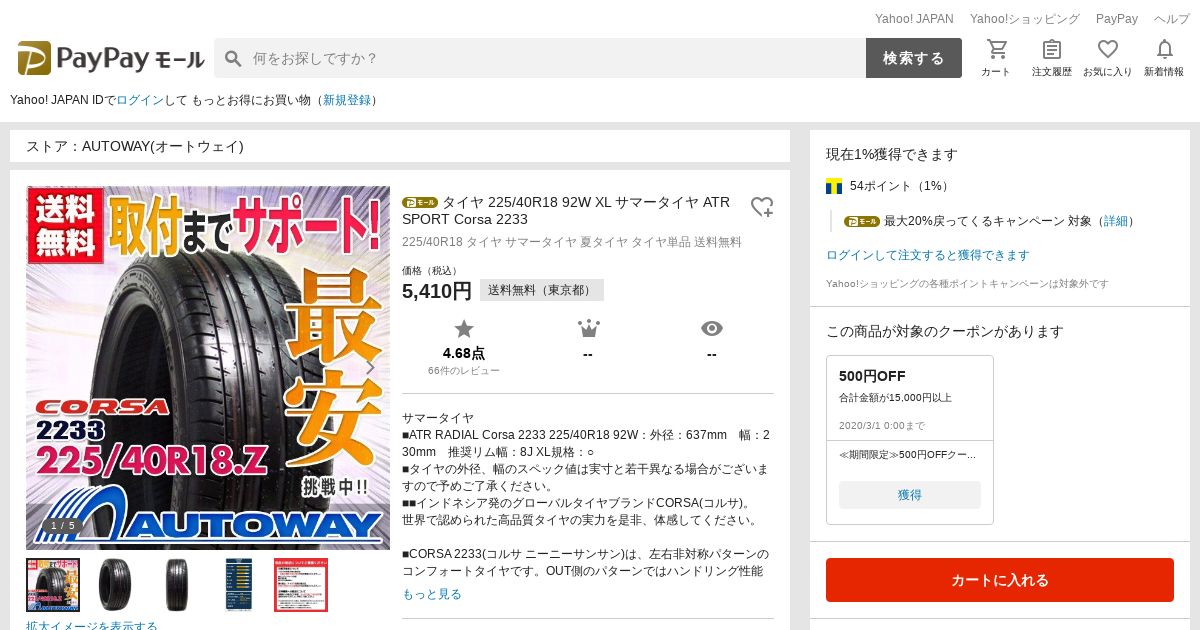Viewport: 1200px width, 630px height.
Task: Open 拡大イメージを表示する link
Action: tap(92, 626)
